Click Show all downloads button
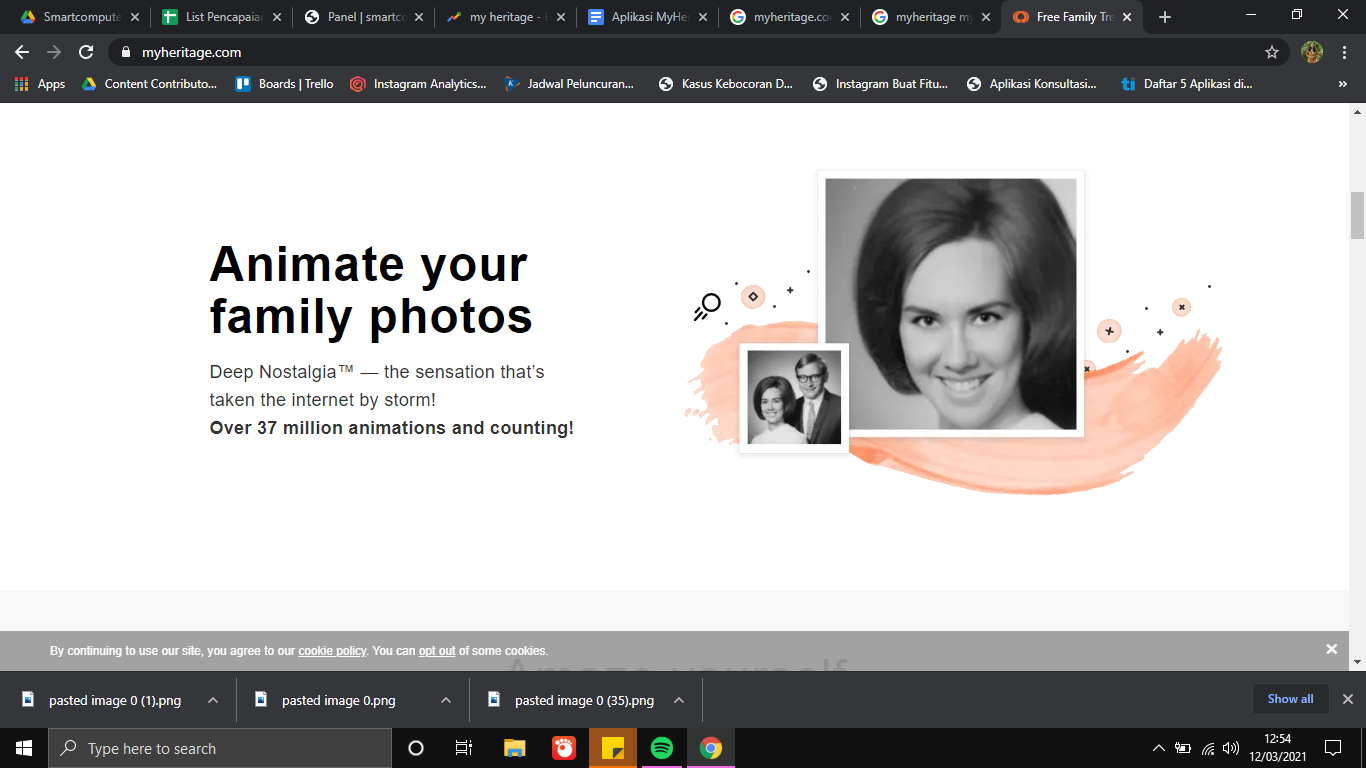The image size is (1366, 768). pyautogui.click(x=1290, y=699)
